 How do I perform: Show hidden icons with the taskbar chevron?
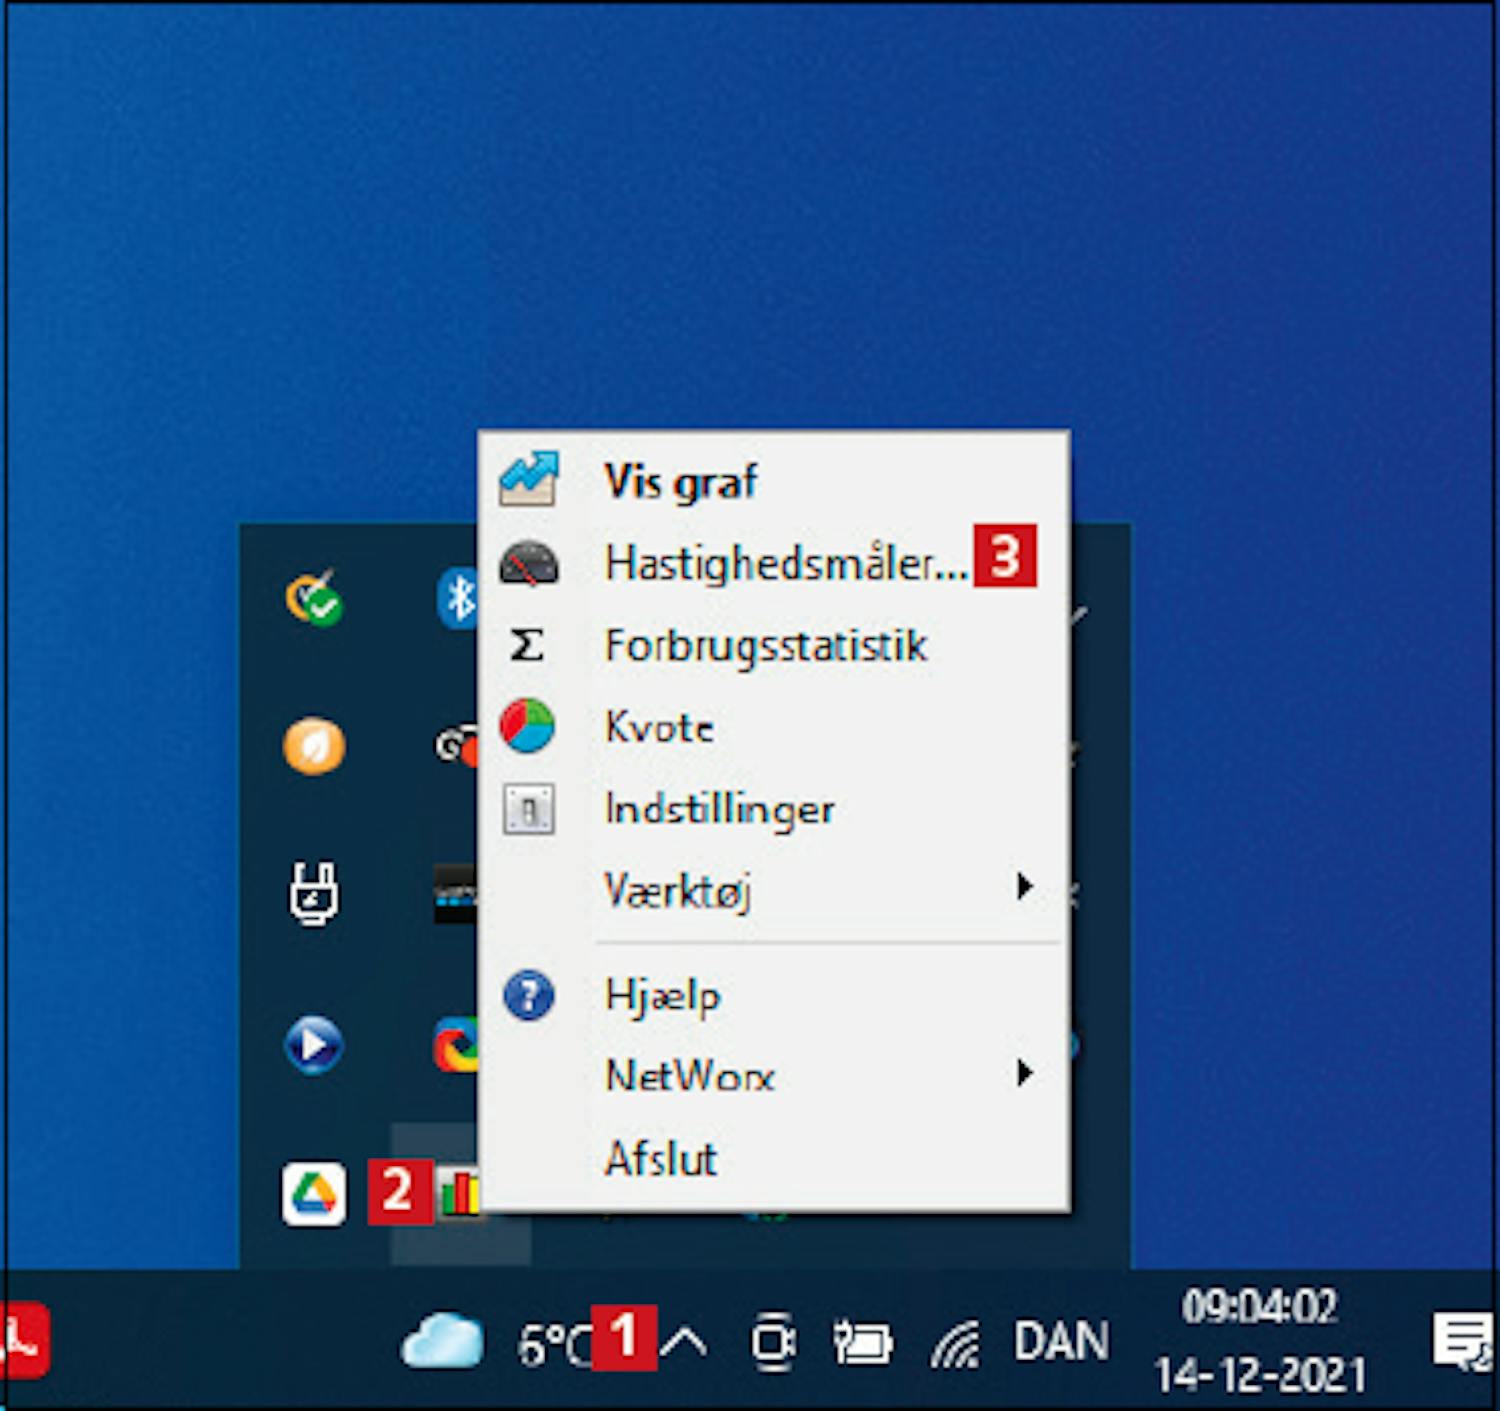685,1342
